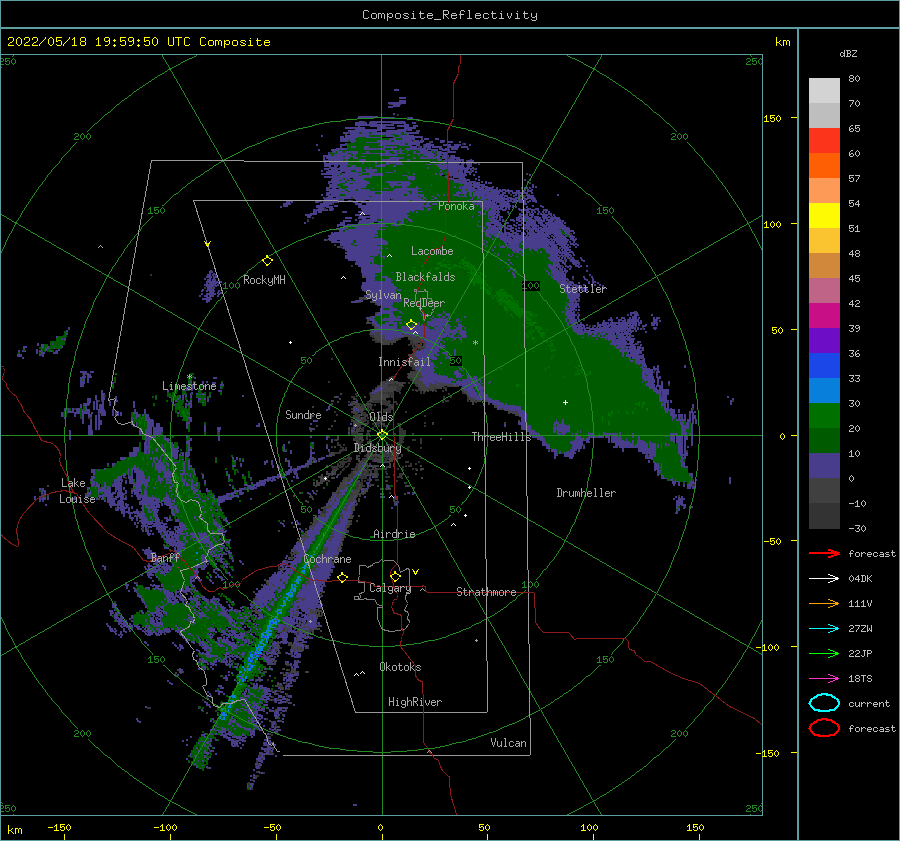Select the blue 33-36 dBZ color swatch

824,365
